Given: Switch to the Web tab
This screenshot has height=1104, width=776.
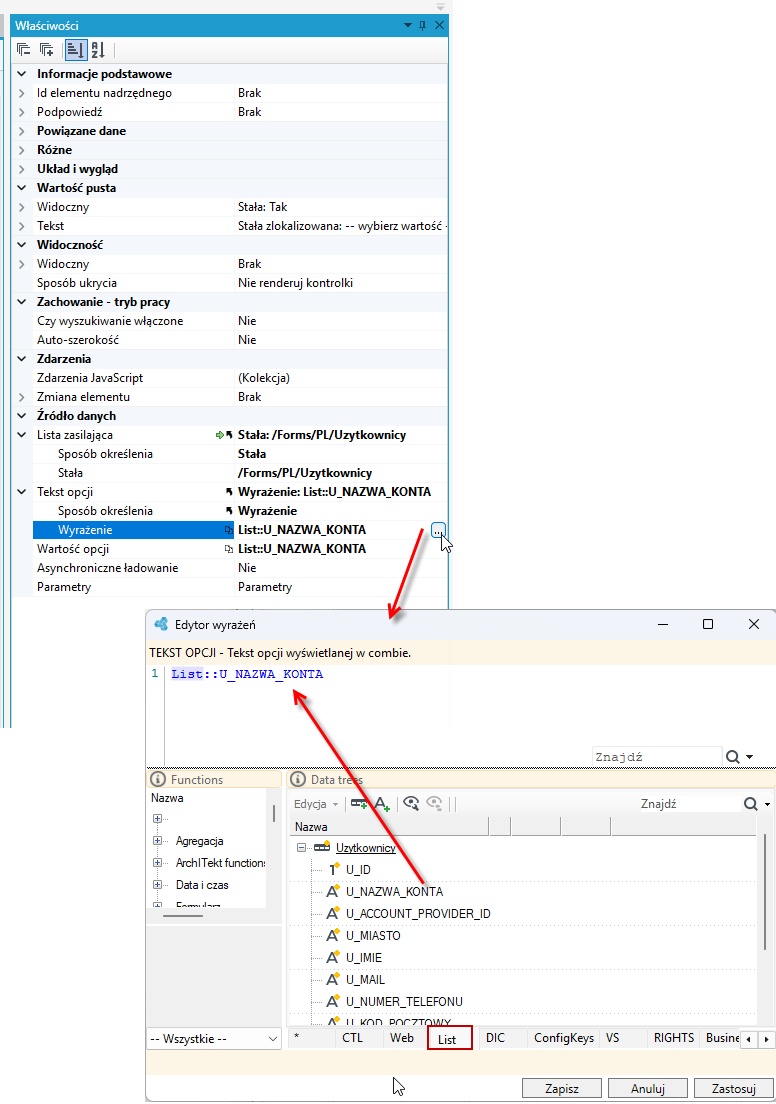Looking at the screenshot, I should (402, 1038).
